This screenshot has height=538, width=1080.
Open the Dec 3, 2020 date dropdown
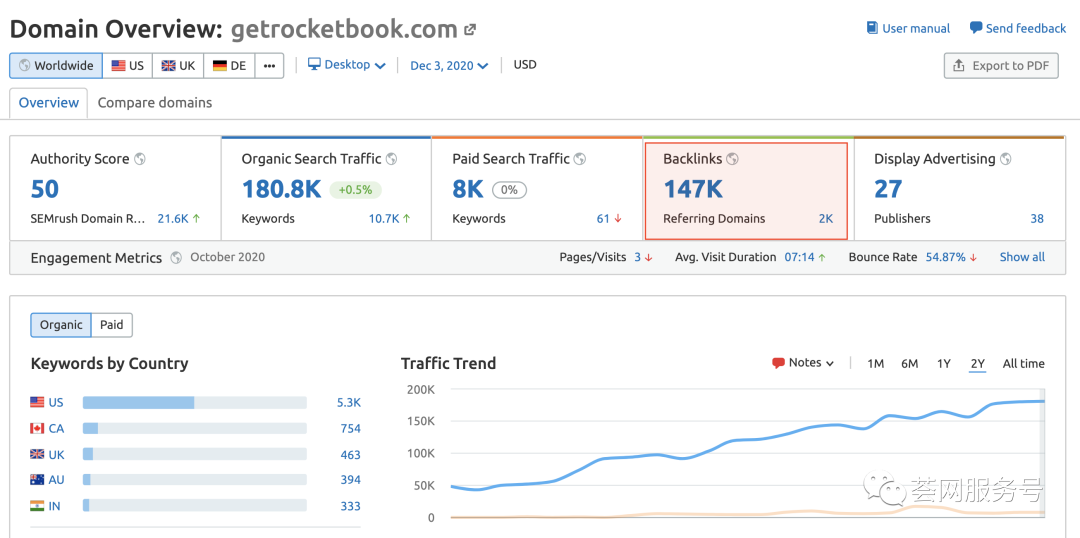(449, 66)
